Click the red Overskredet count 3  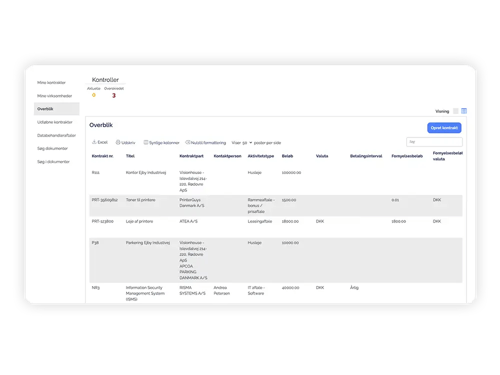pyautogui.click(x=114, y=95)
